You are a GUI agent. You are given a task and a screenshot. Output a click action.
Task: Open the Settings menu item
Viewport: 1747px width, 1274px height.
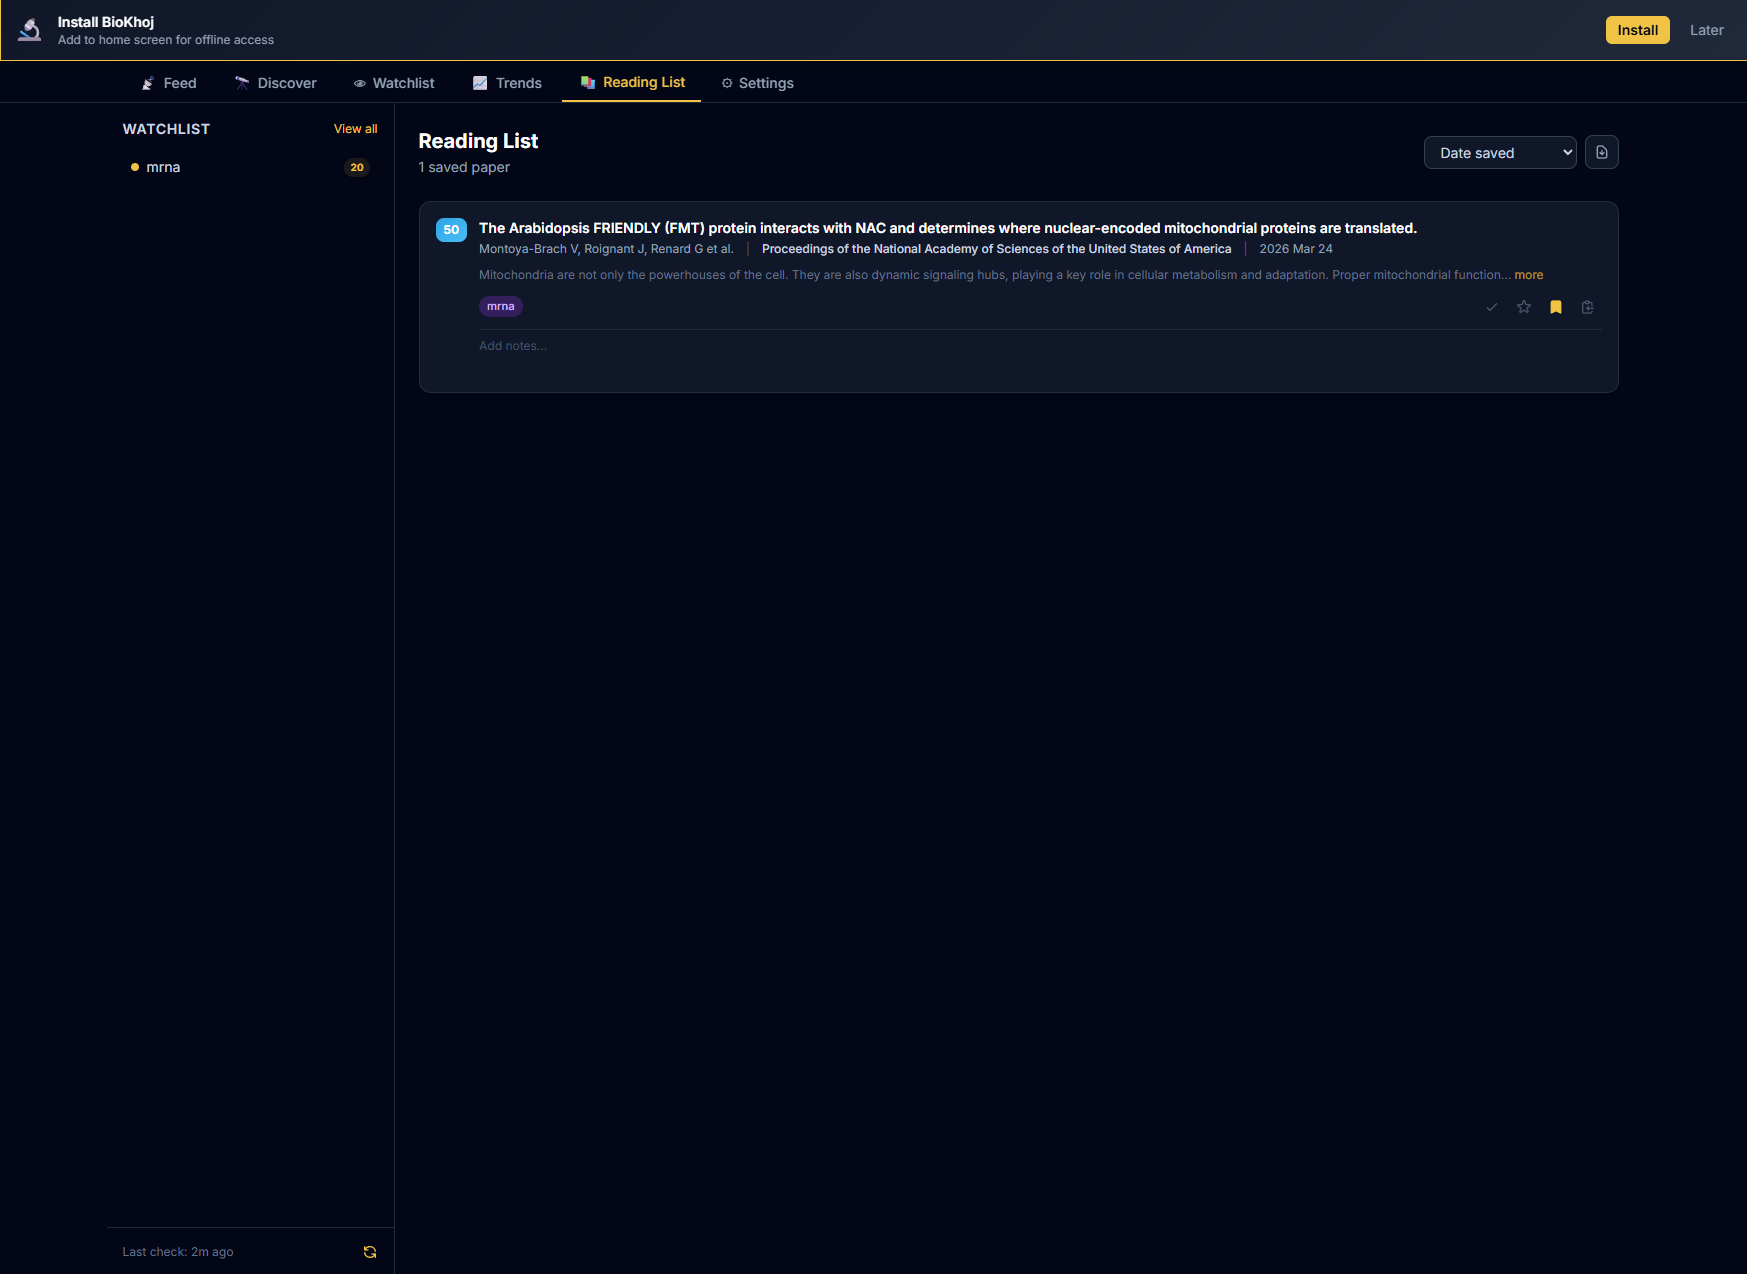pyautogui.click(x=767, y=82)
